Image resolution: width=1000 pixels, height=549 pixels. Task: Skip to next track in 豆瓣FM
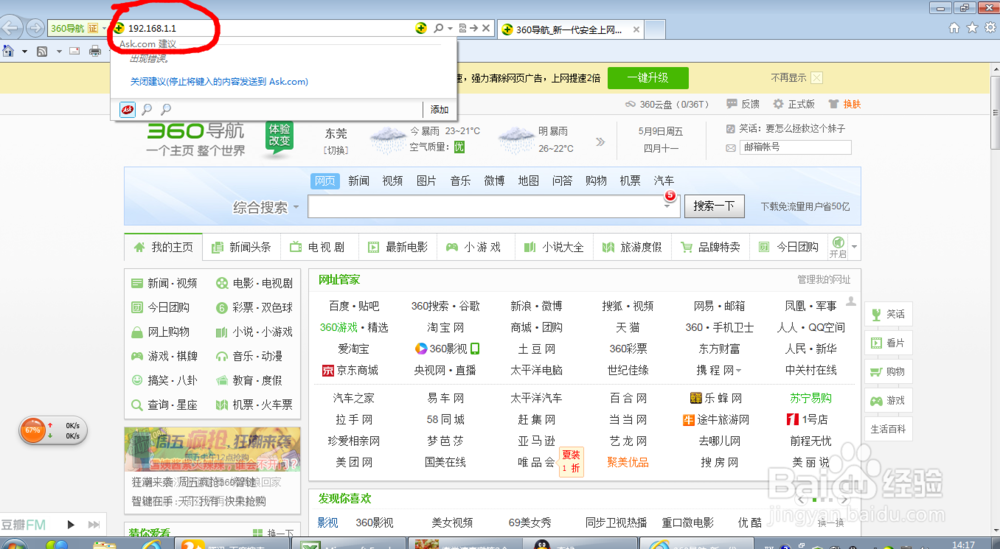pyautogui.click(x=94, y=525)
